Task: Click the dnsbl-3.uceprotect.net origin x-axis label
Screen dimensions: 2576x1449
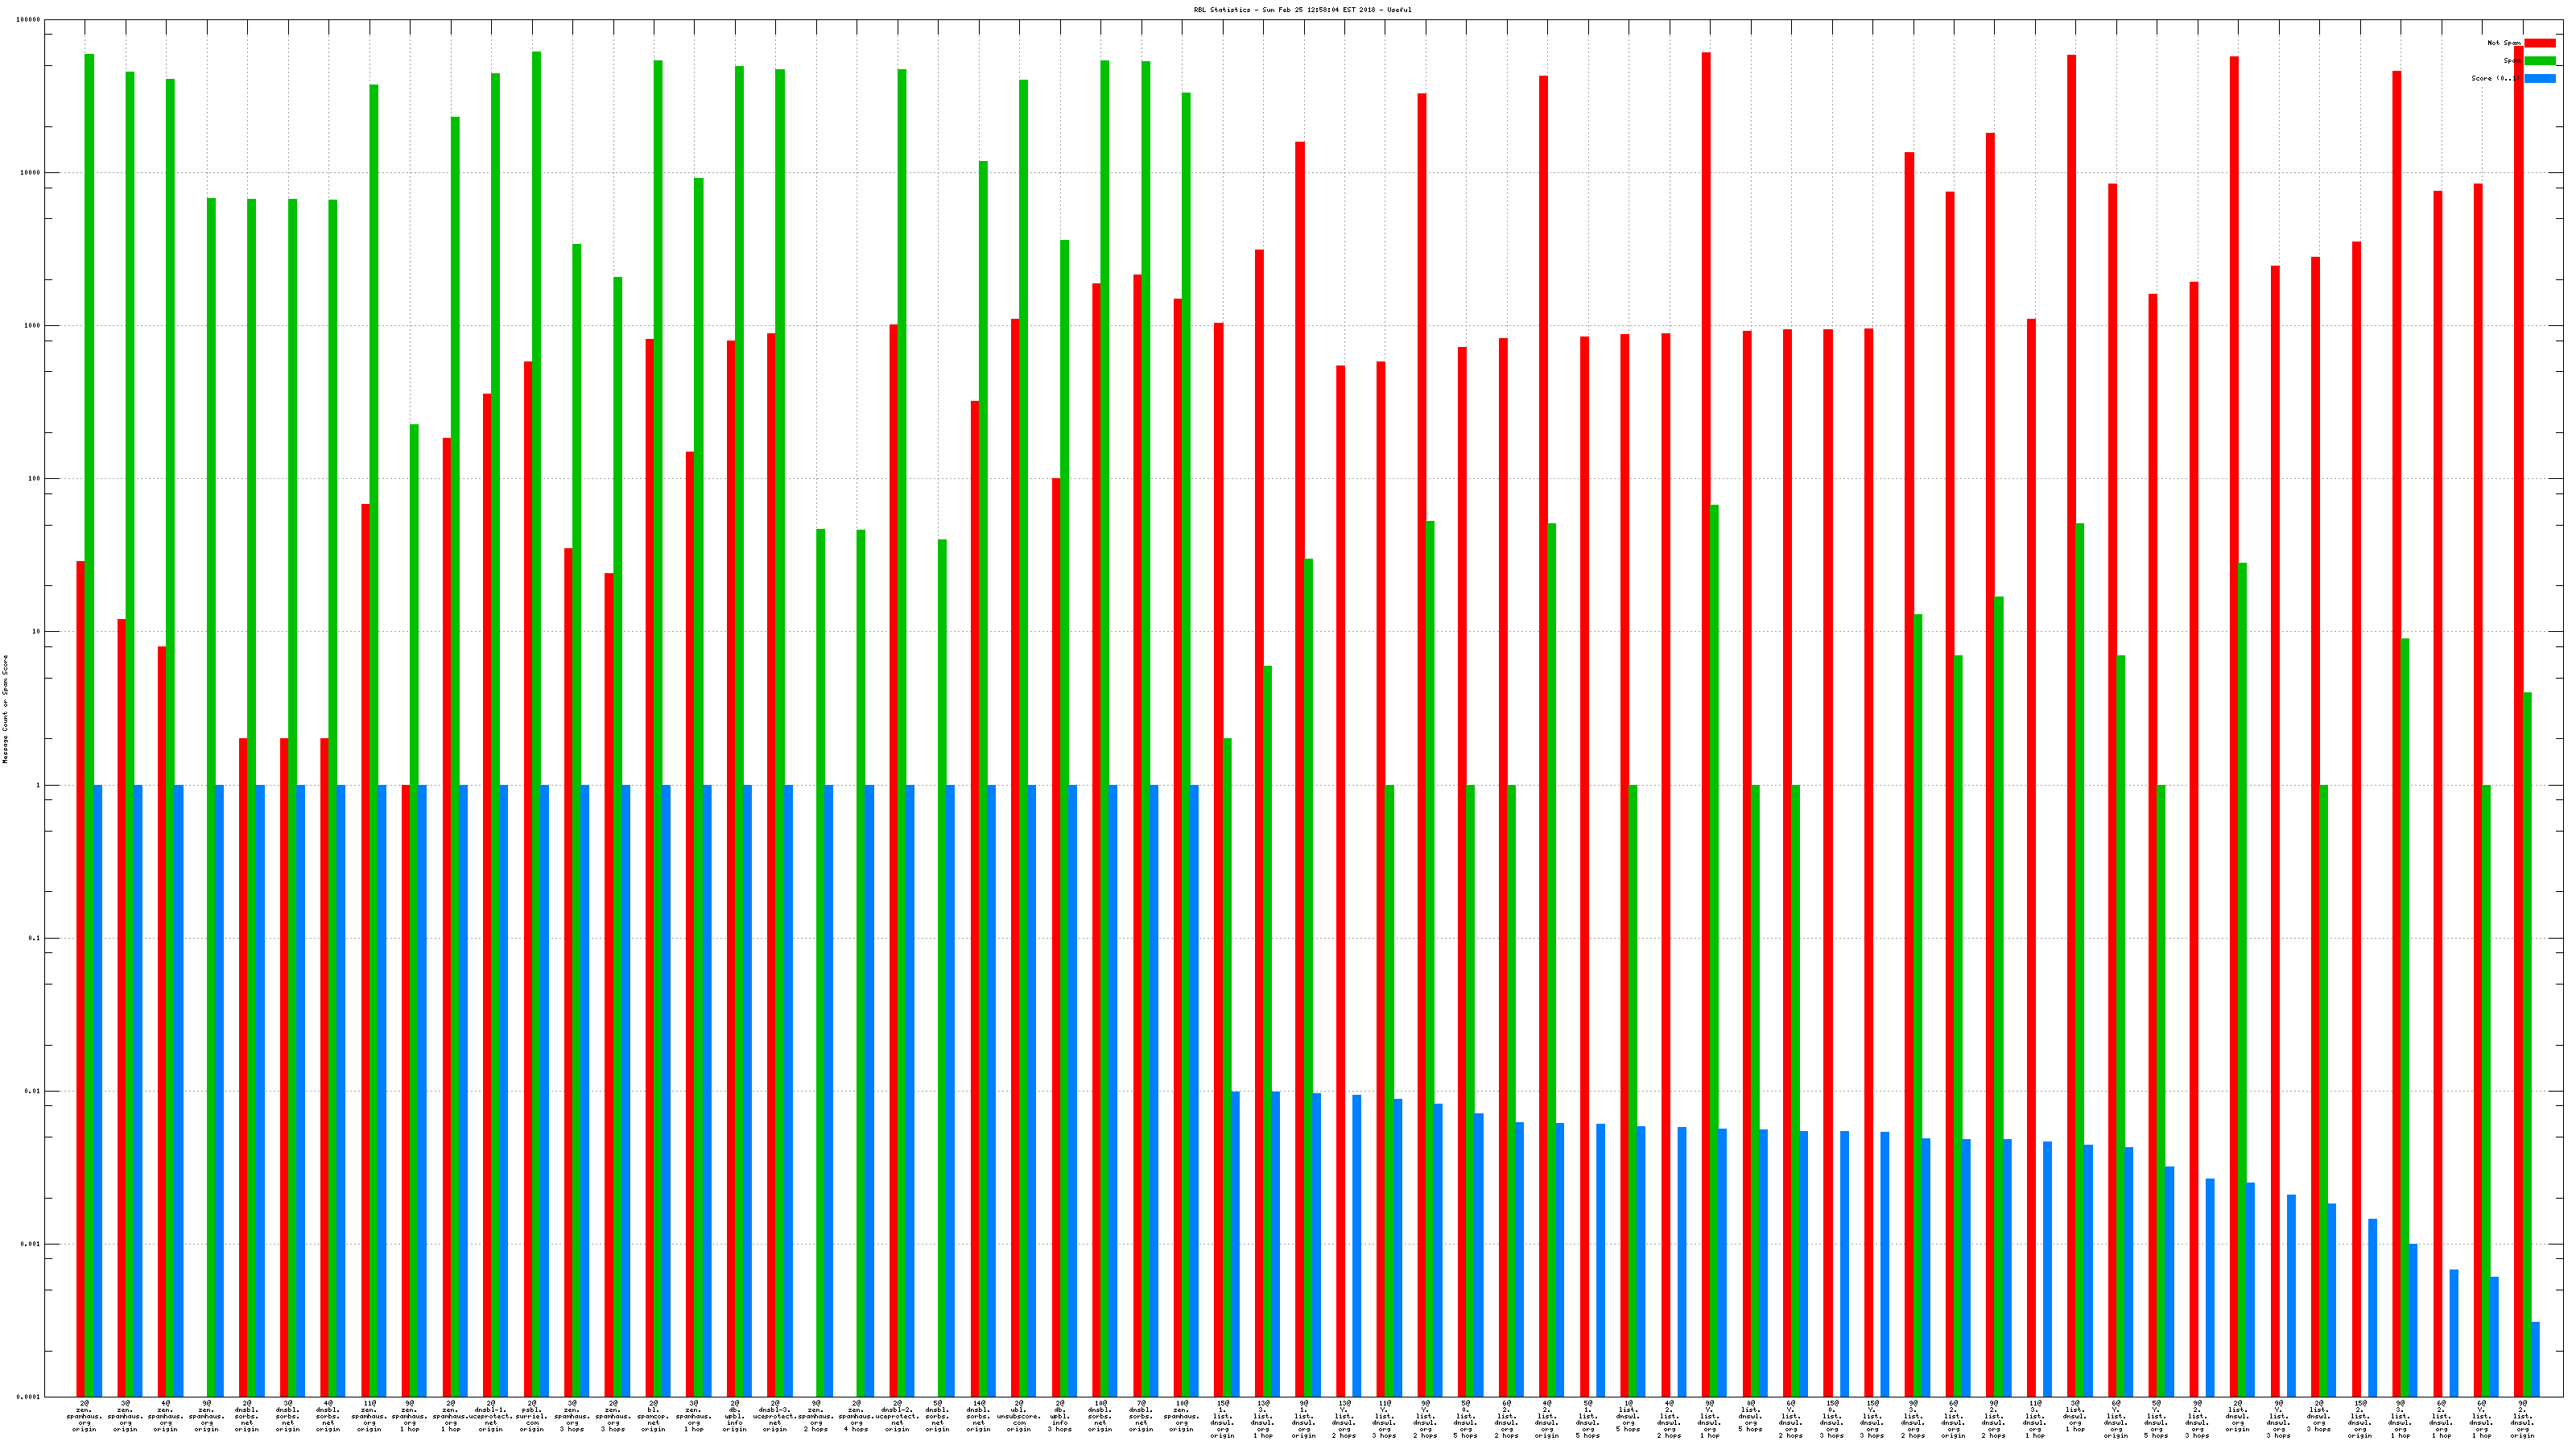Action: [775, 1416]
